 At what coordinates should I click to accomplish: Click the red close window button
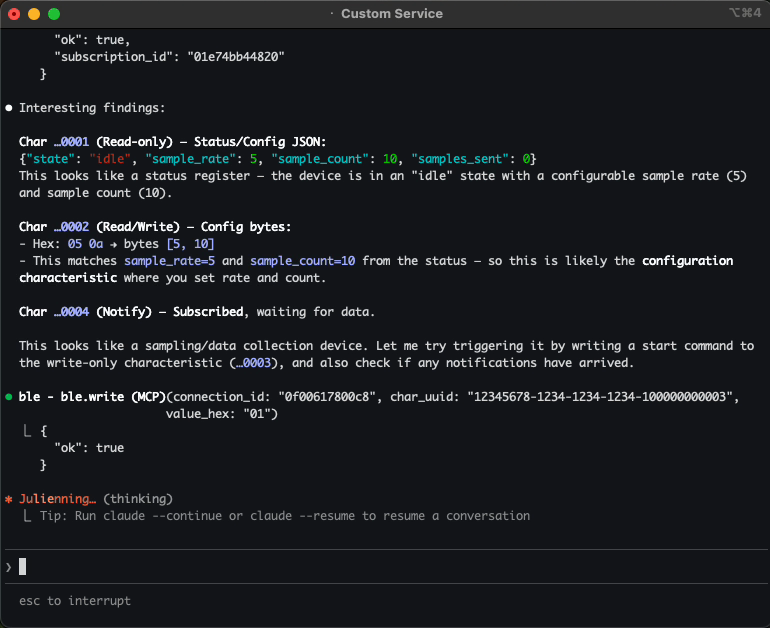point(14,14)
